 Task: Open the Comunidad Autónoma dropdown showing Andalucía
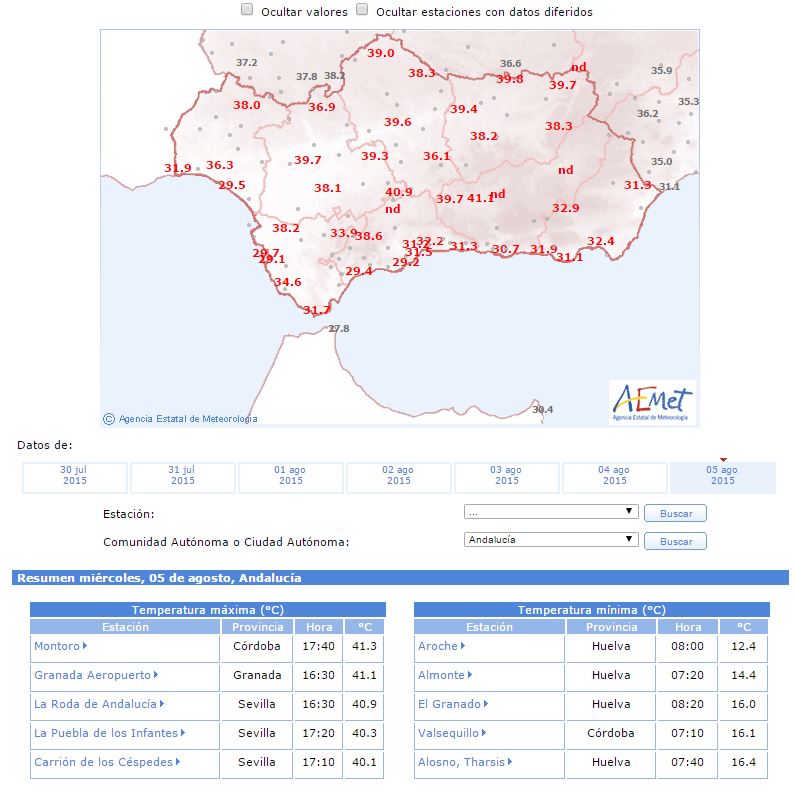click(x=551, y=540)
